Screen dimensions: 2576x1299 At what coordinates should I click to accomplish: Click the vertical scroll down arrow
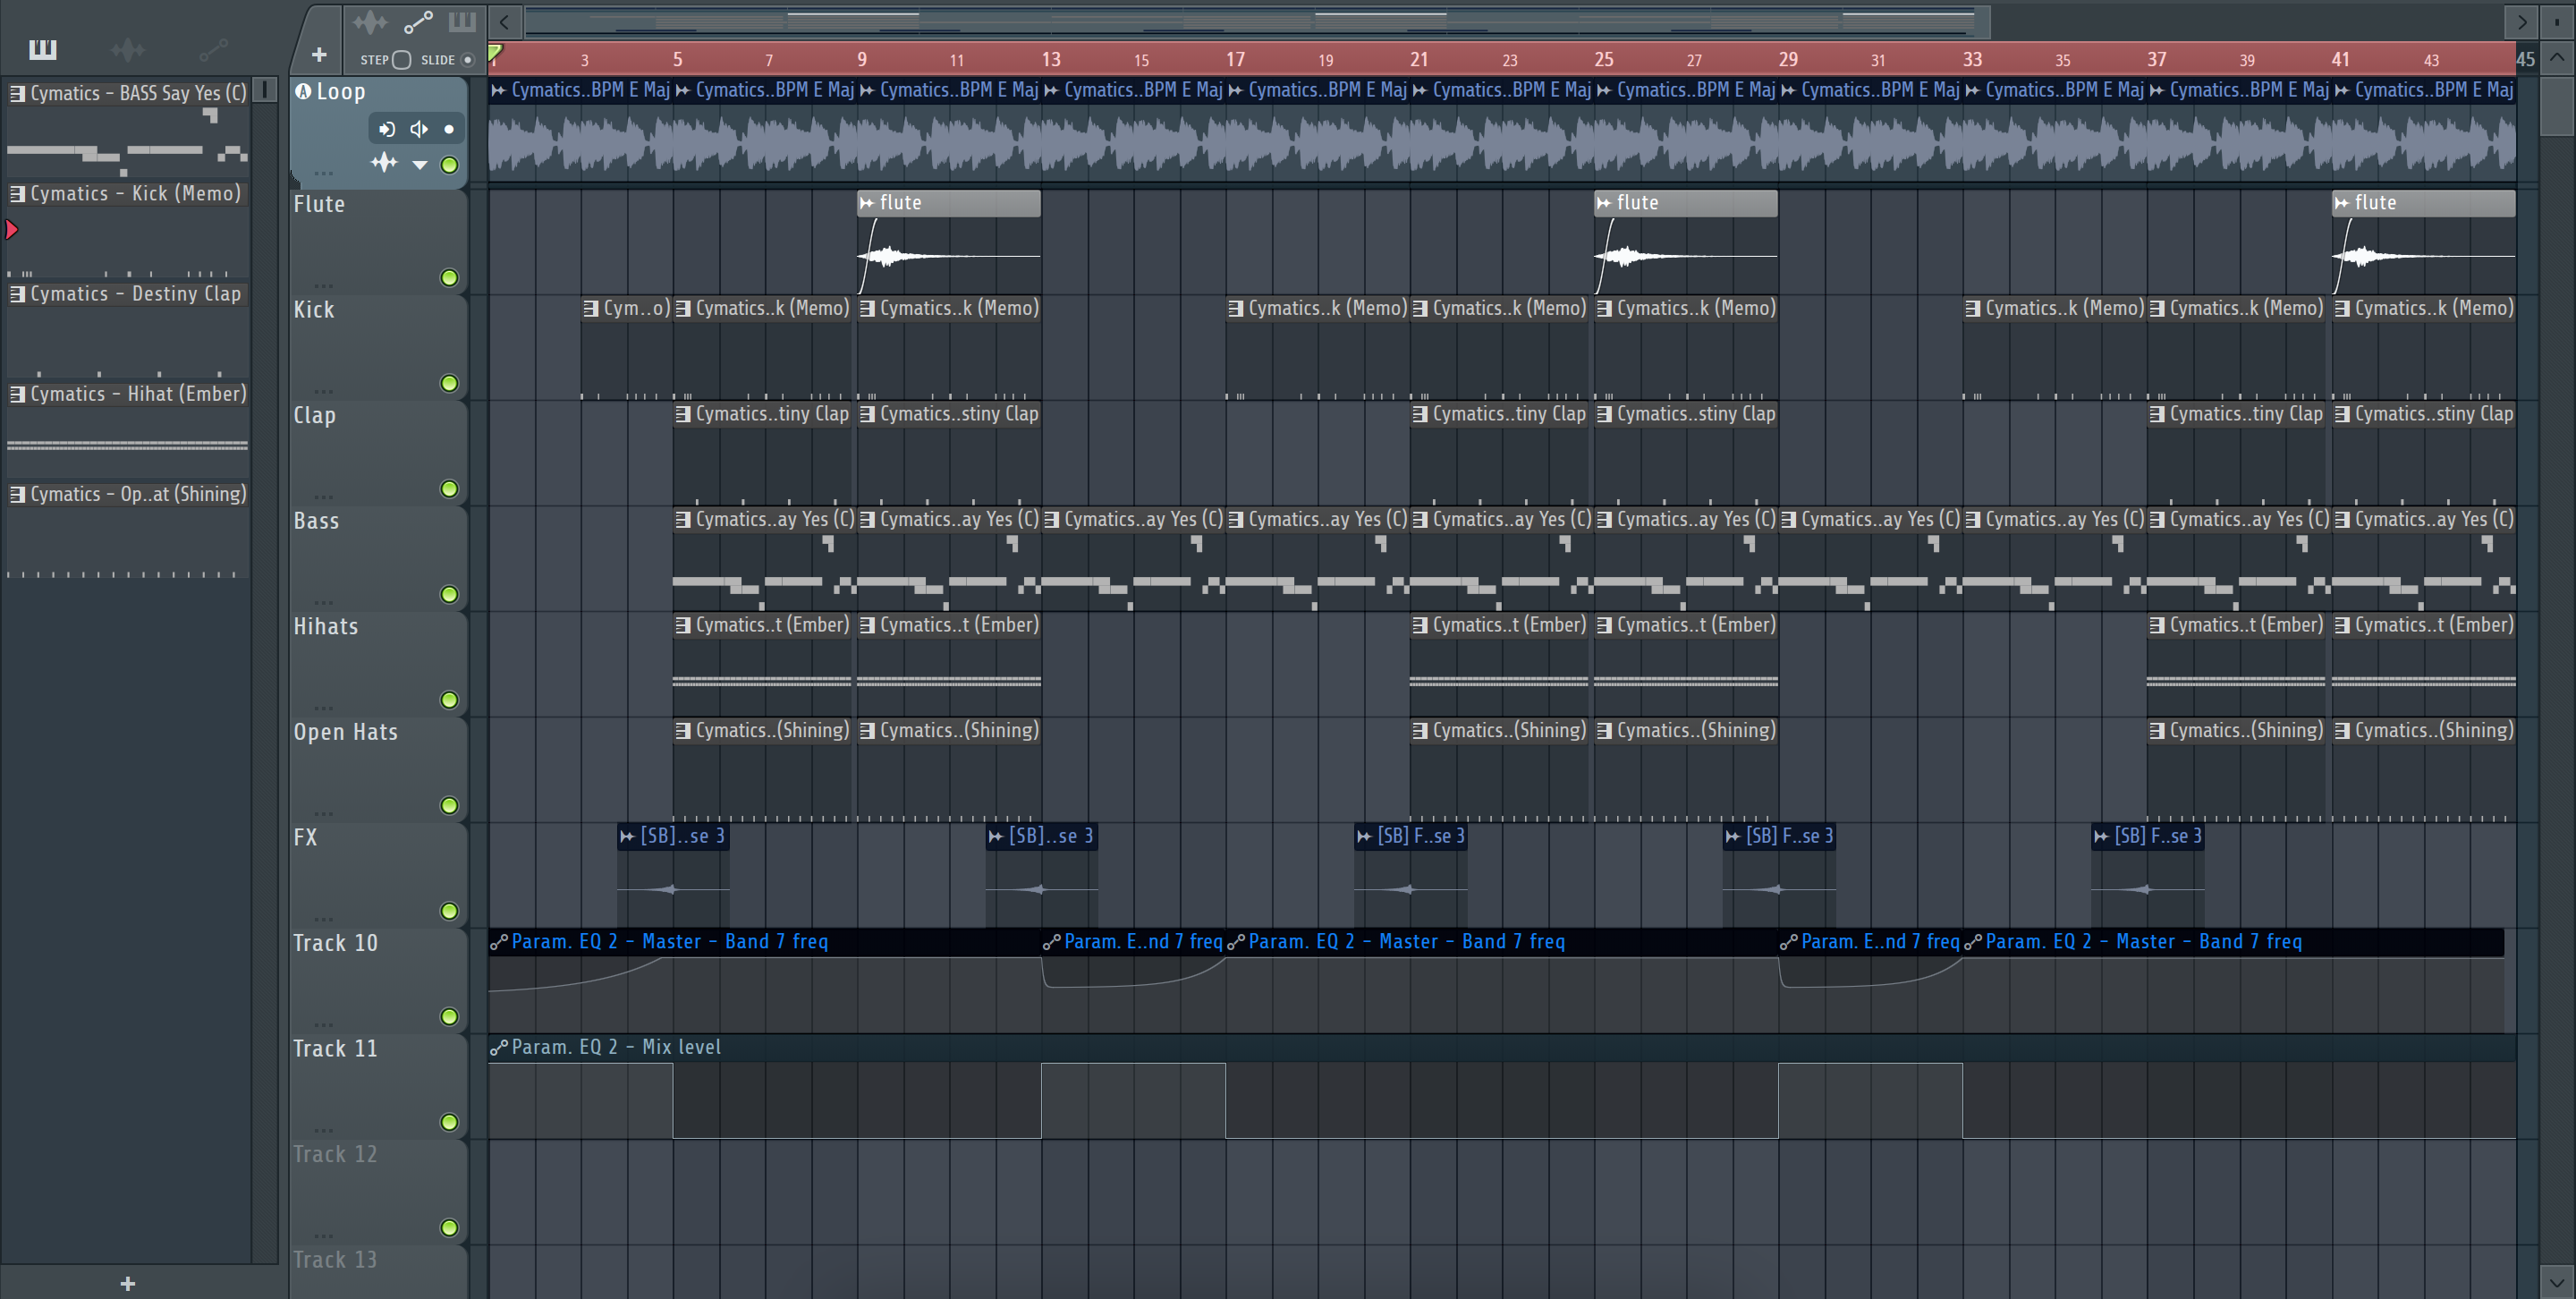coord(2557,1281)
